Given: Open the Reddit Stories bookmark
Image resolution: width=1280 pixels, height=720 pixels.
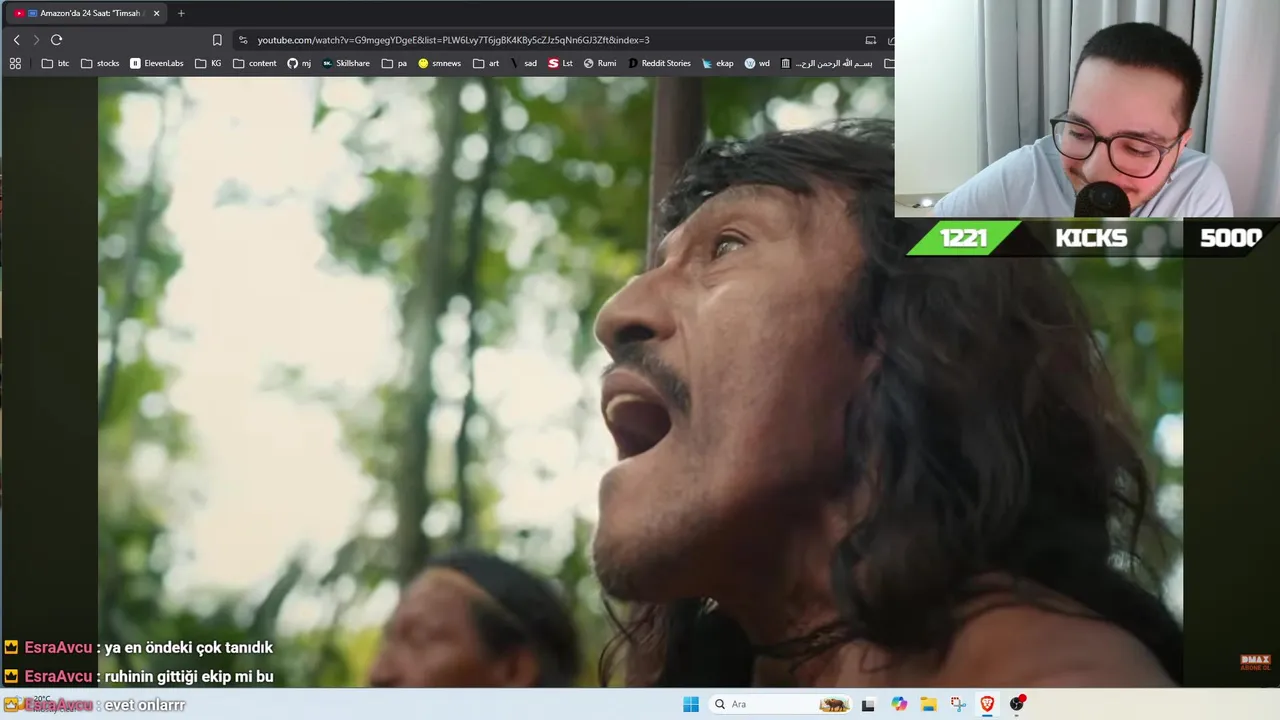Looking at the screenshot, I should point(659,63).
